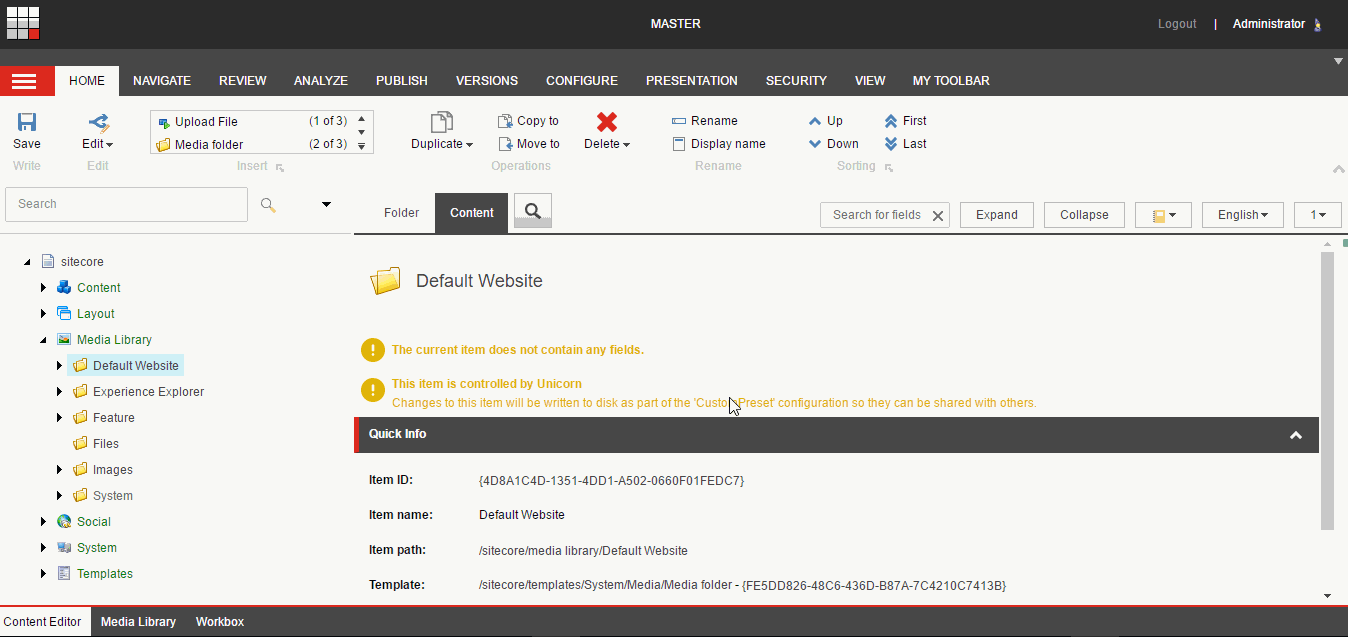This screenshot has width=1348, height=637.
Task: Click the Rename command
Action: coord(704,121)
